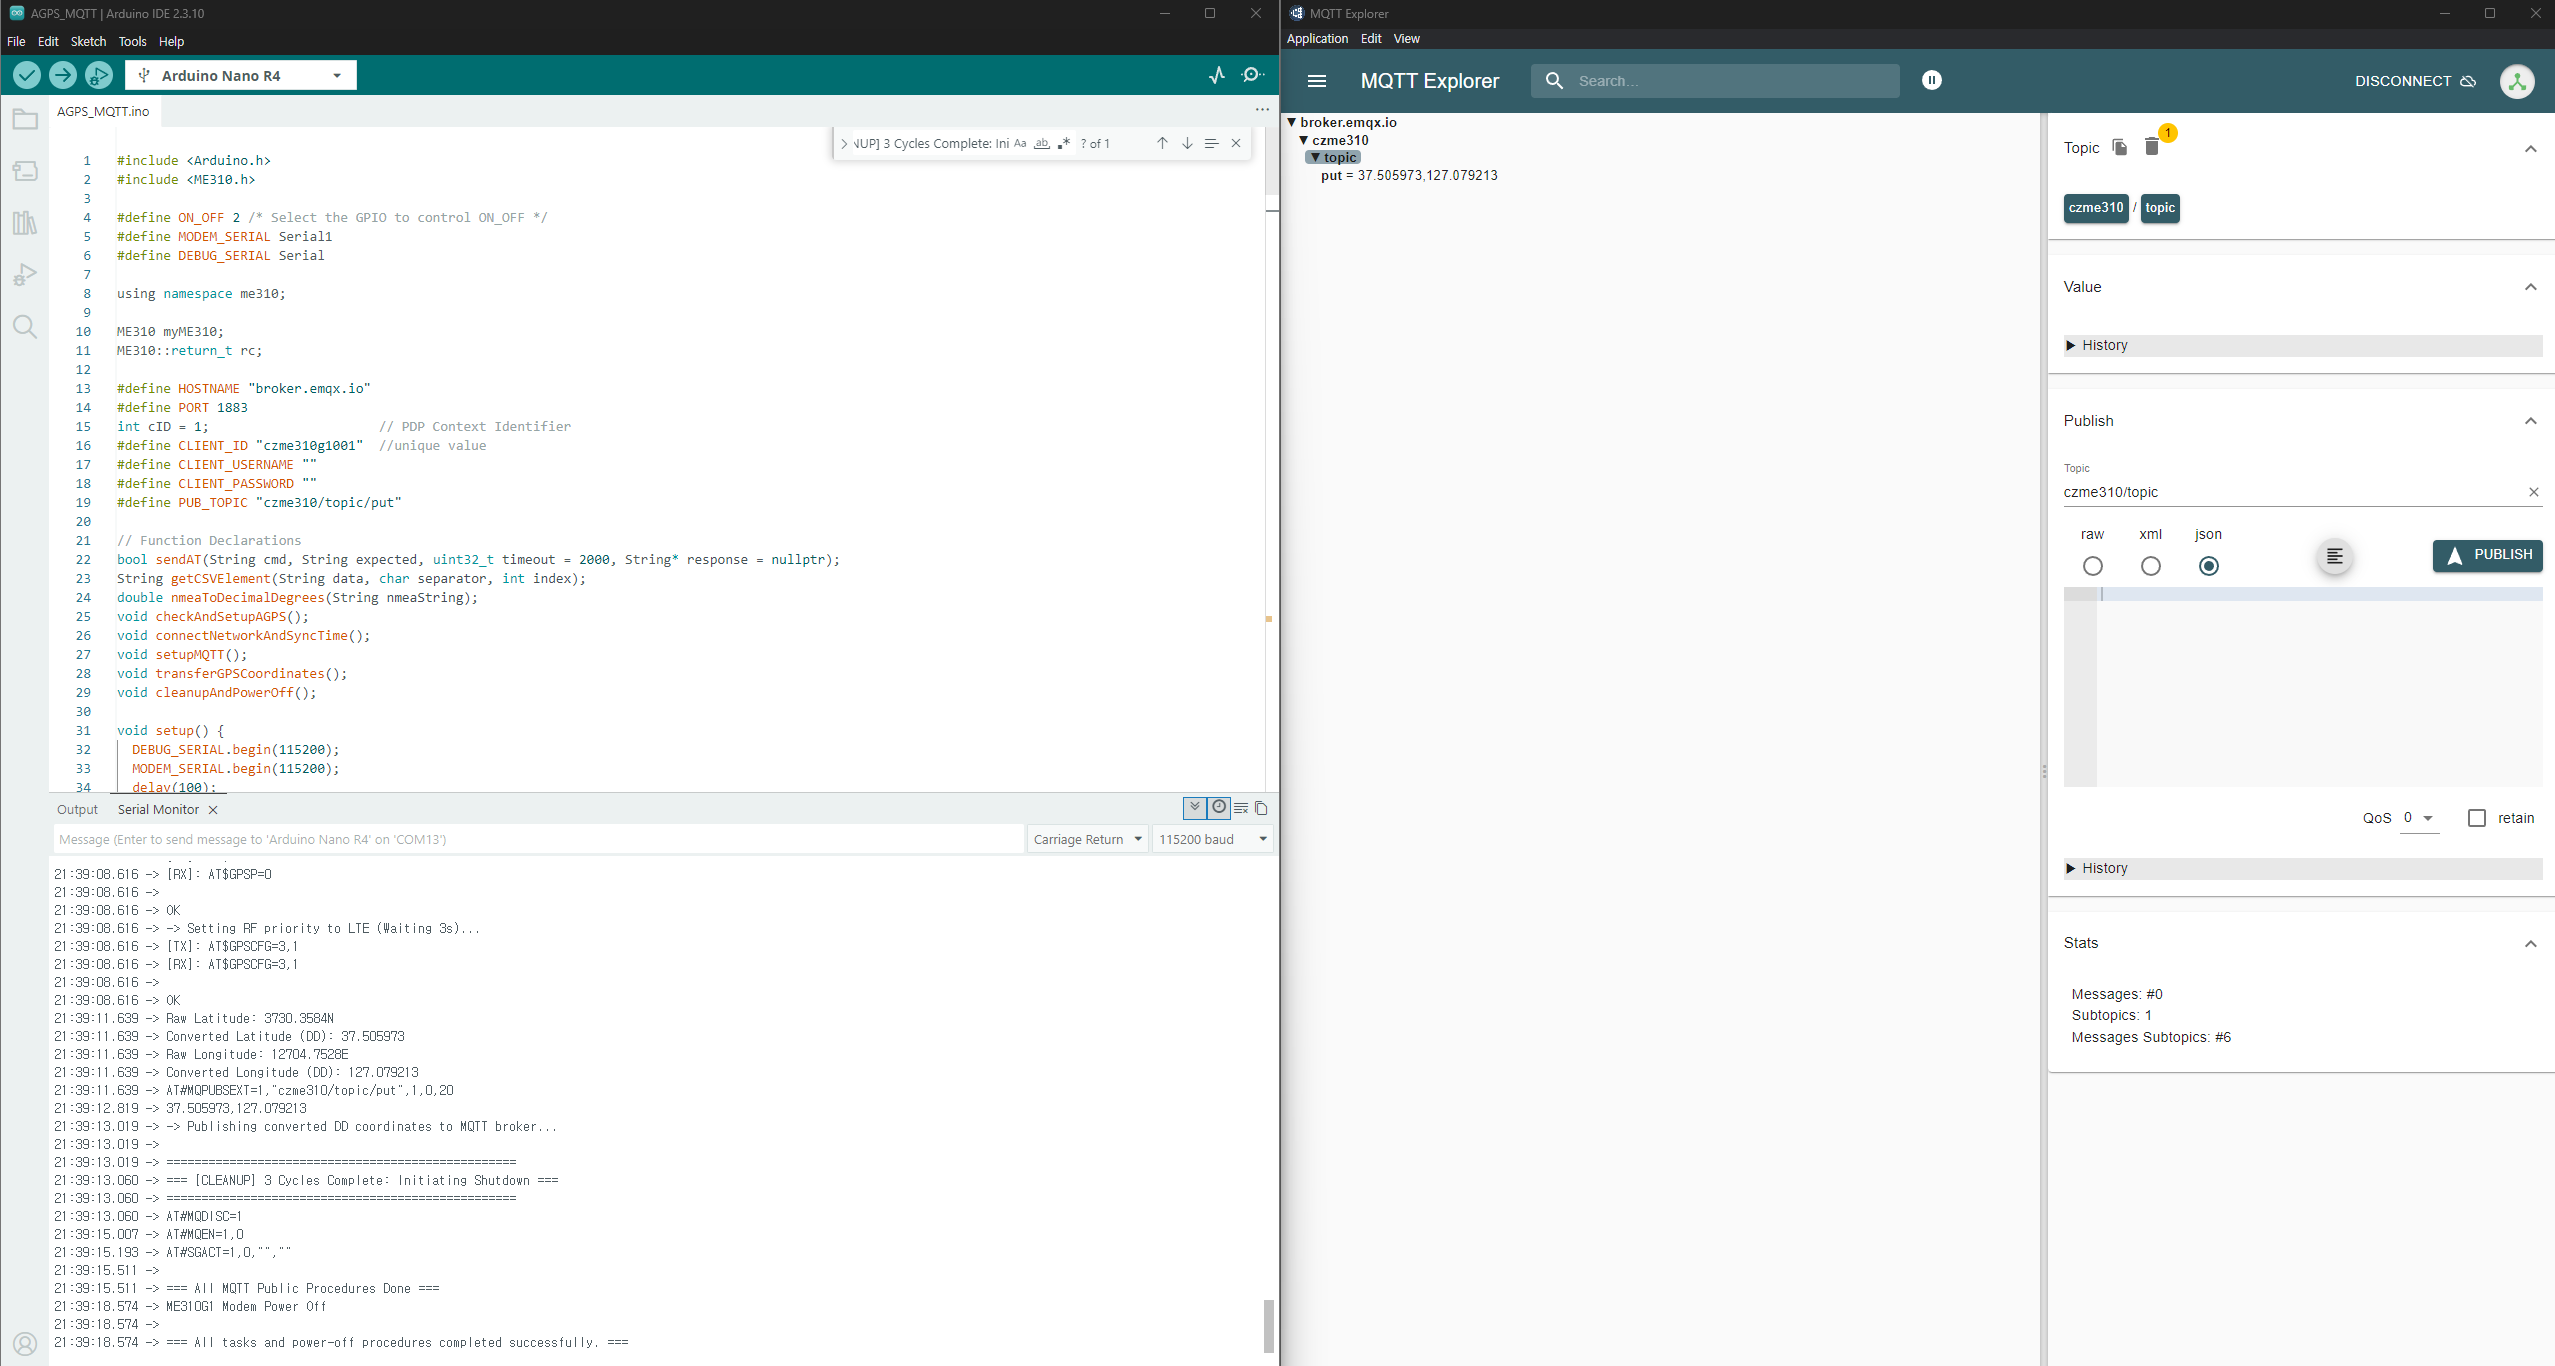This screenshot has height=1366, width=2555.
Task: Expand replace toggle arrow in find widget
Action: tap(844, 143)
